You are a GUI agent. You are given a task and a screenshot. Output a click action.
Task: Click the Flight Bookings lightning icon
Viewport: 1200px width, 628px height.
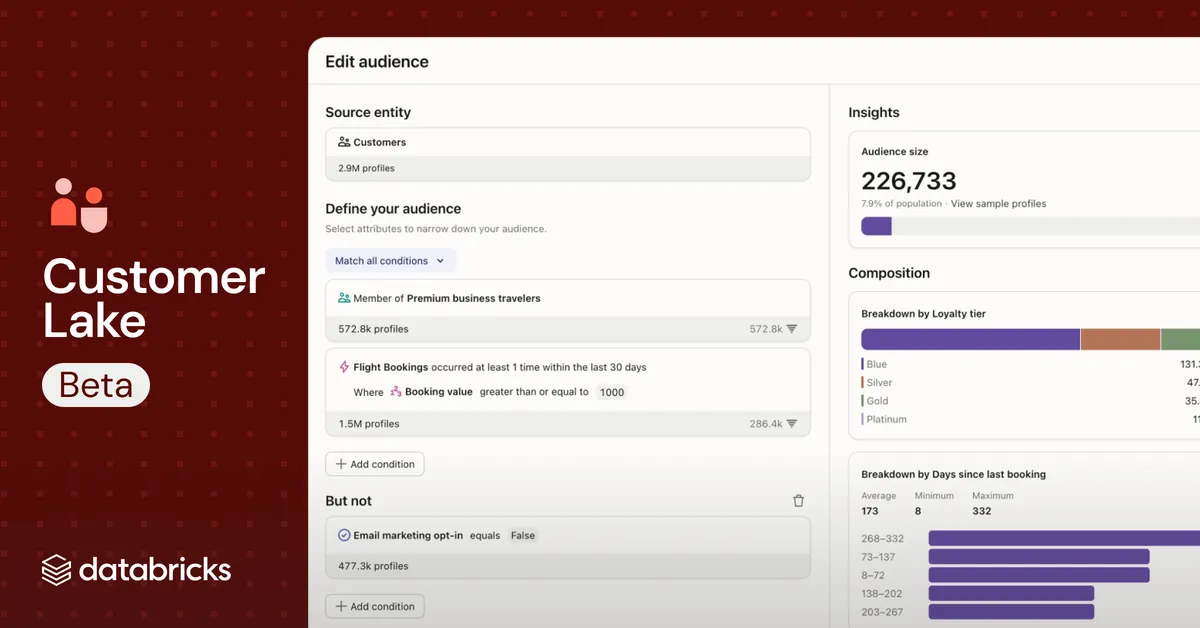[x=344, y=367]
